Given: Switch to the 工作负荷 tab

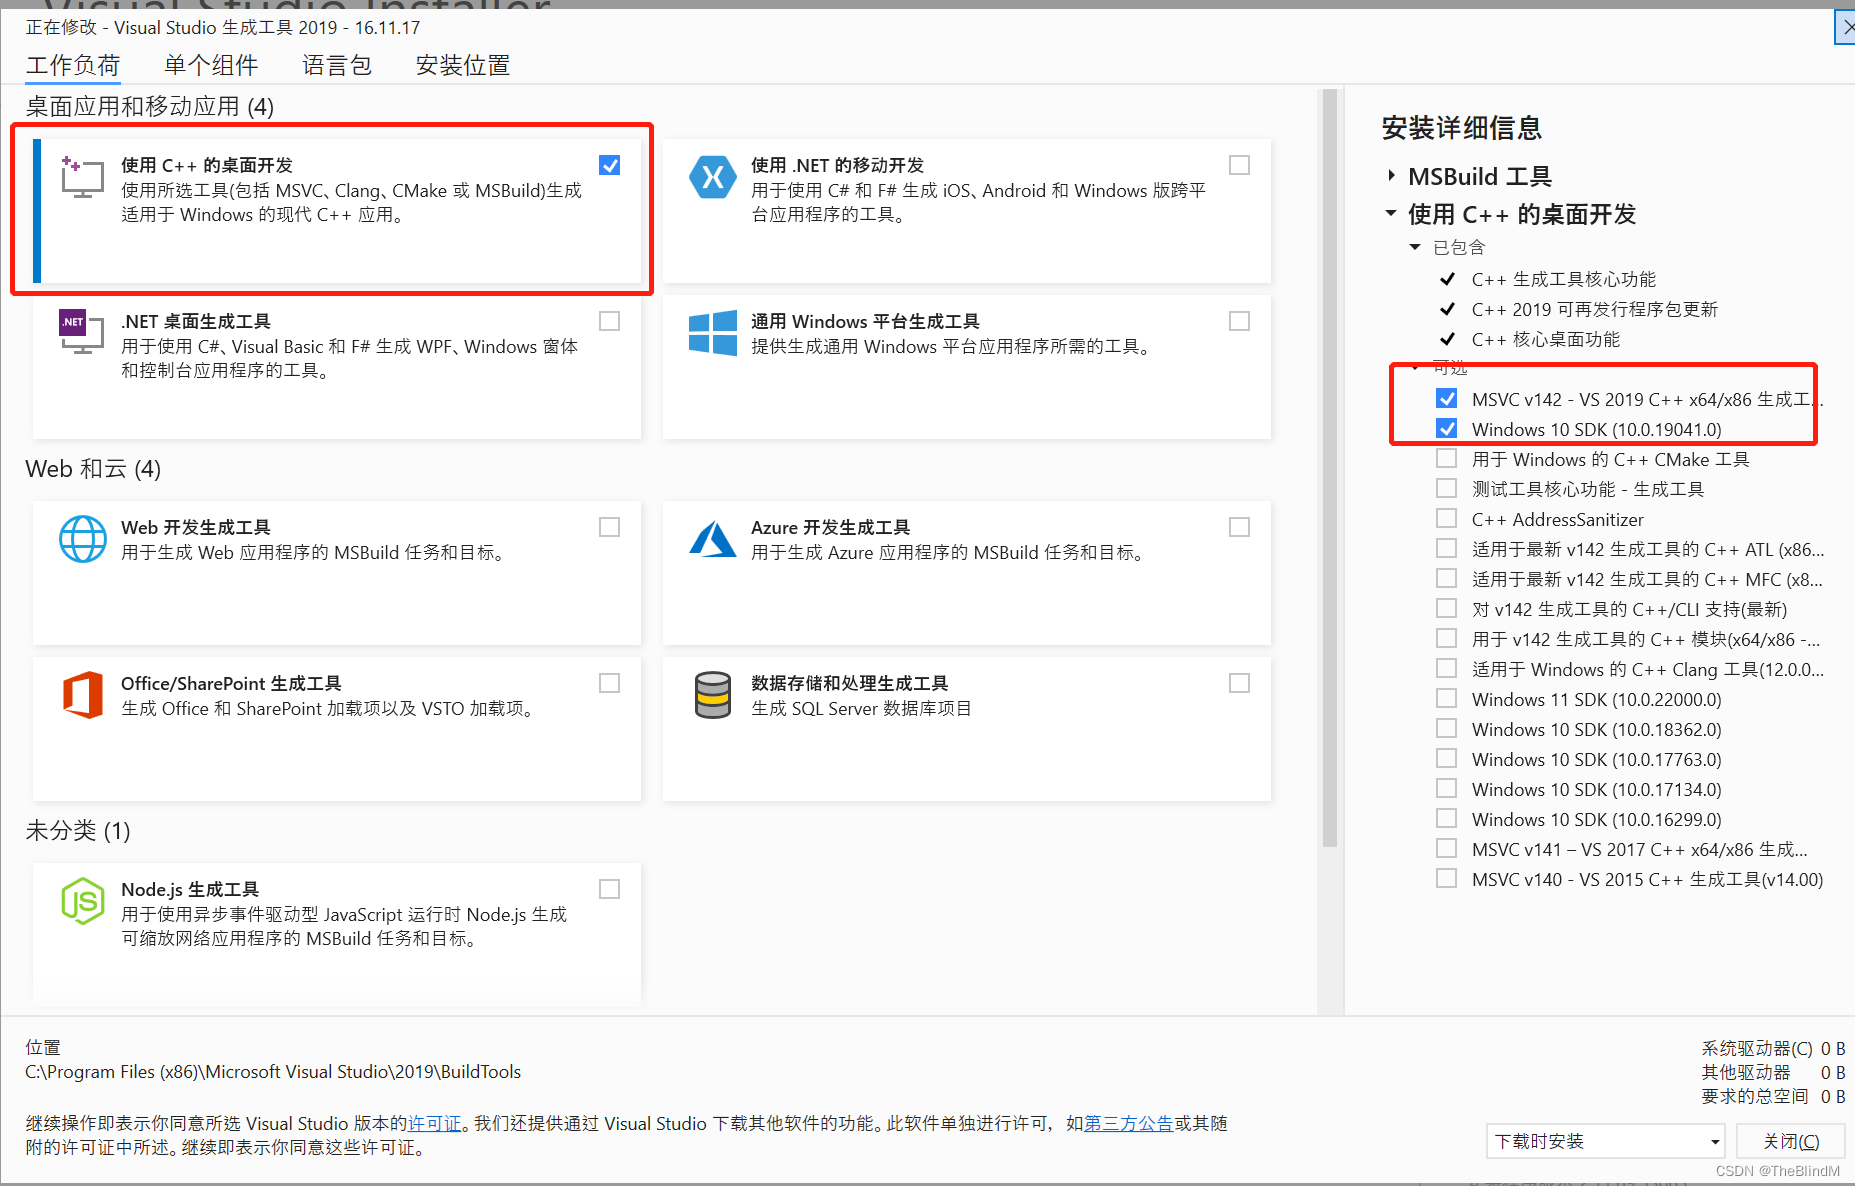Looking at the screenshot, I should [x=73, y=66].
